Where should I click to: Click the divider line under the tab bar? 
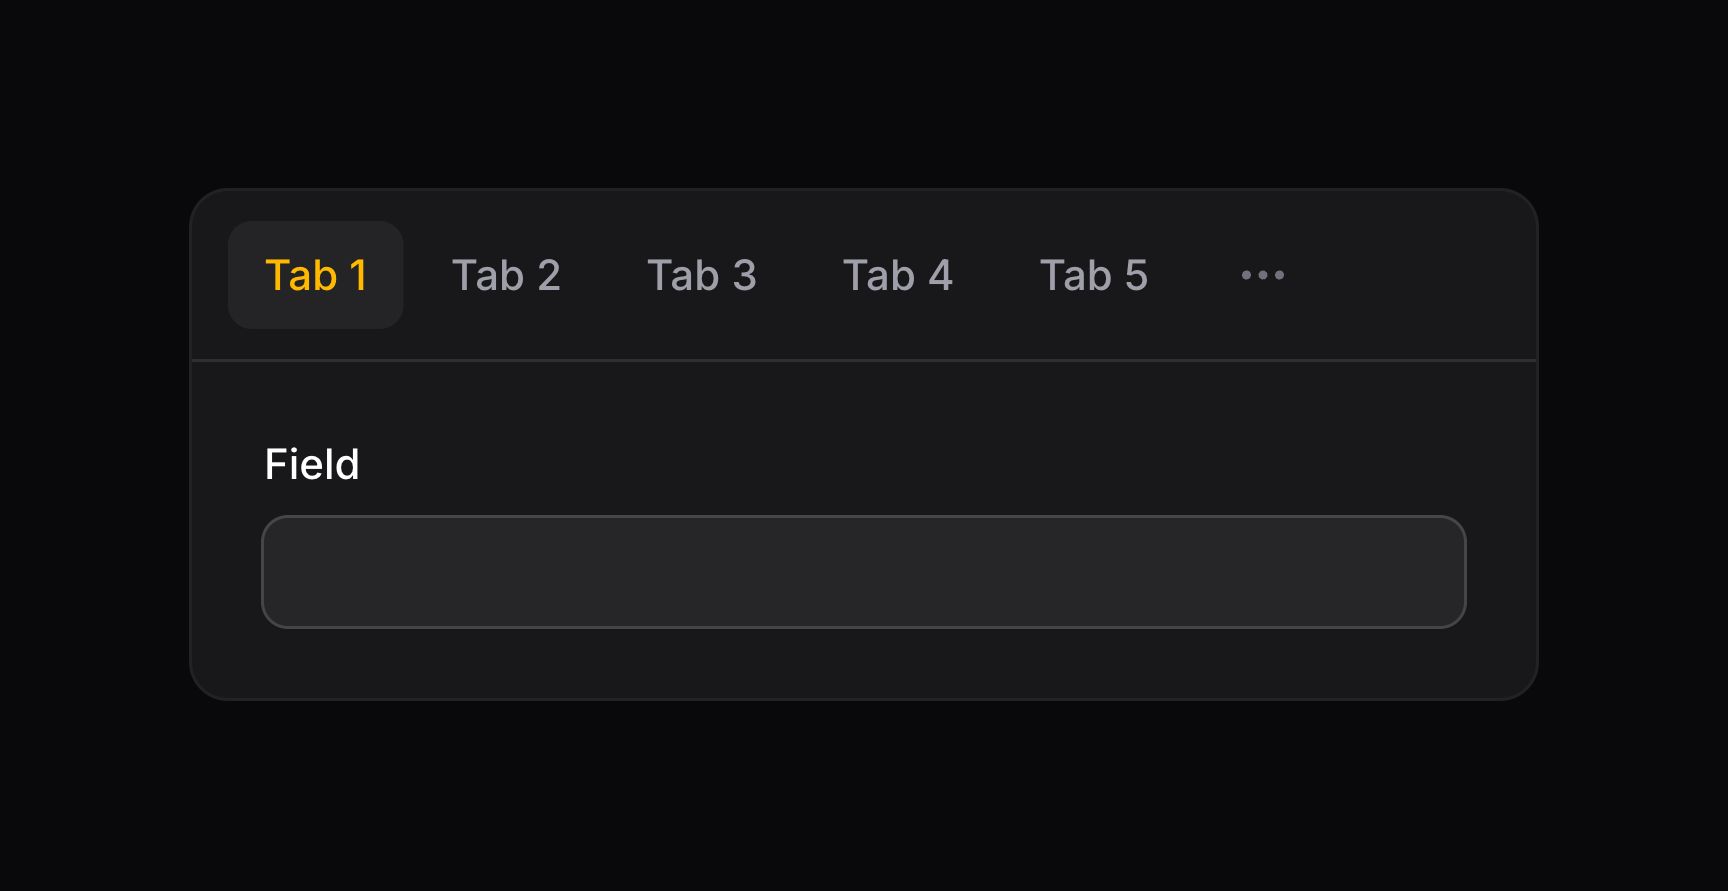tap(863, 357)
